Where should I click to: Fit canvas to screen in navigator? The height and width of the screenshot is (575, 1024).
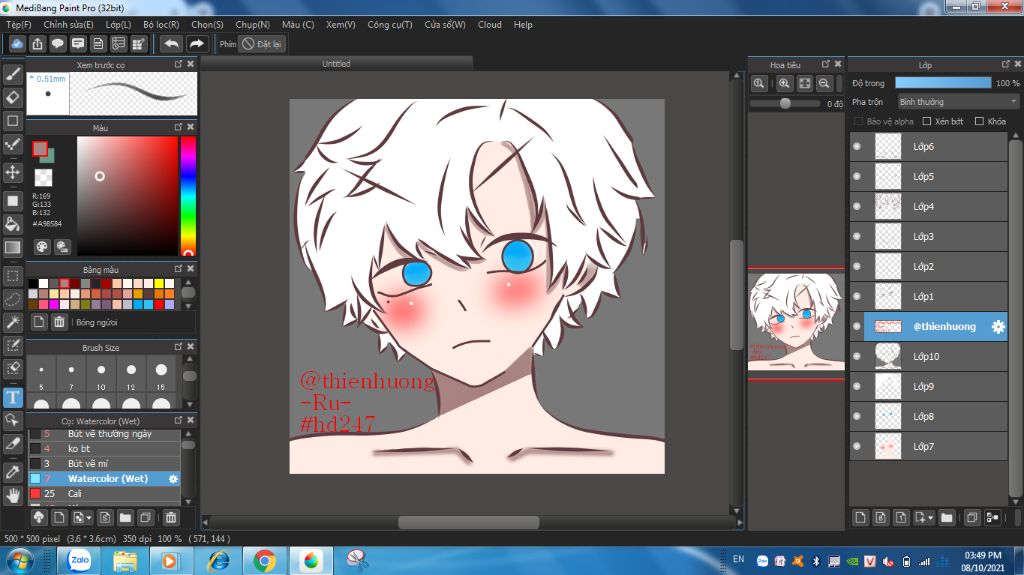click(x=805, y=83)
